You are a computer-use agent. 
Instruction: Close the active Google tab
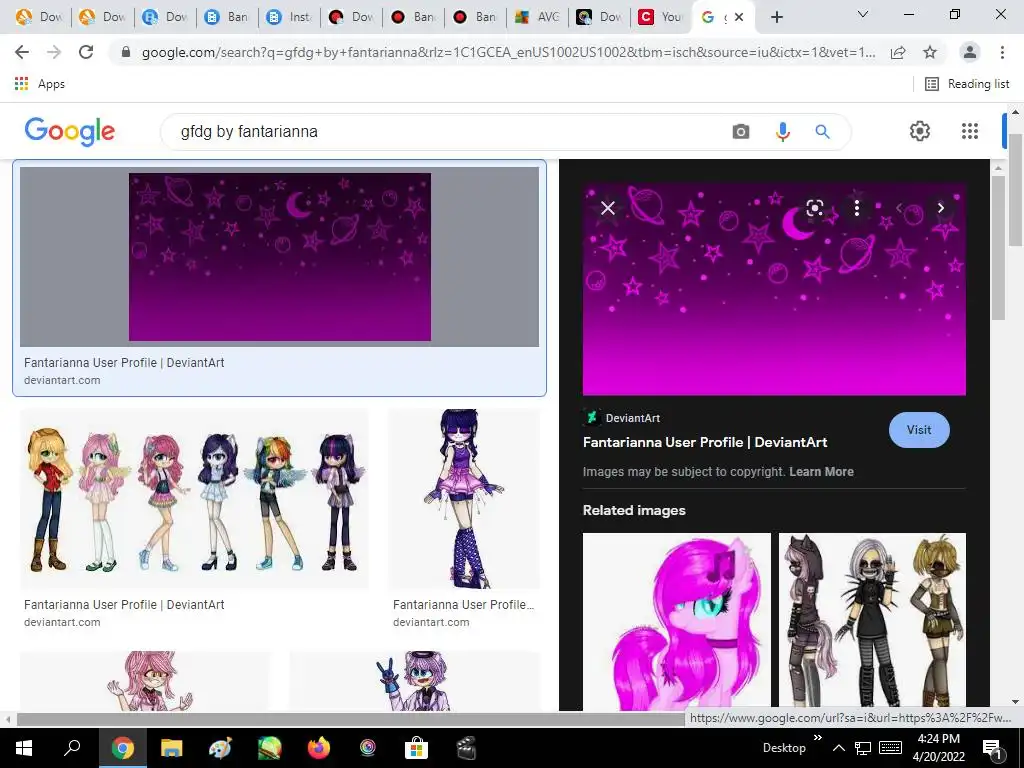pyautogui.click(x=739, y=17)
